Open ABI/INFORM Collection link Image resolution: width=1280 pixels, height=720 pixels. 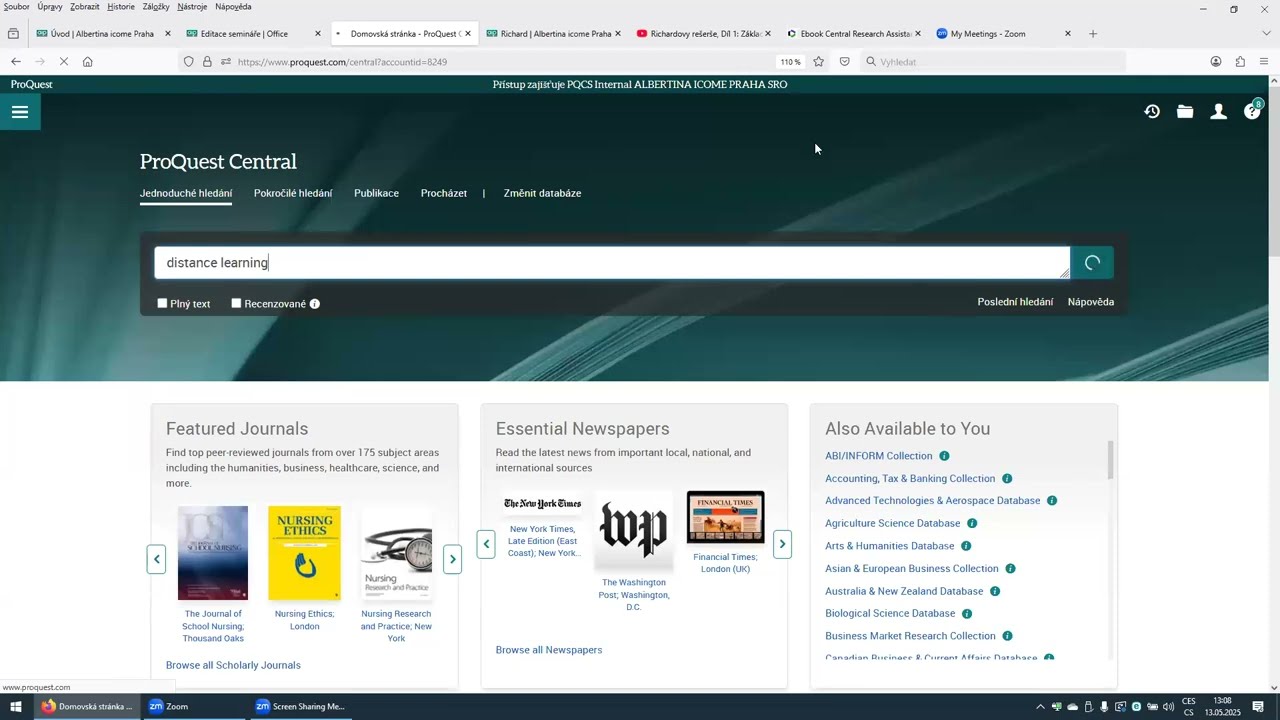pos(879,456)
